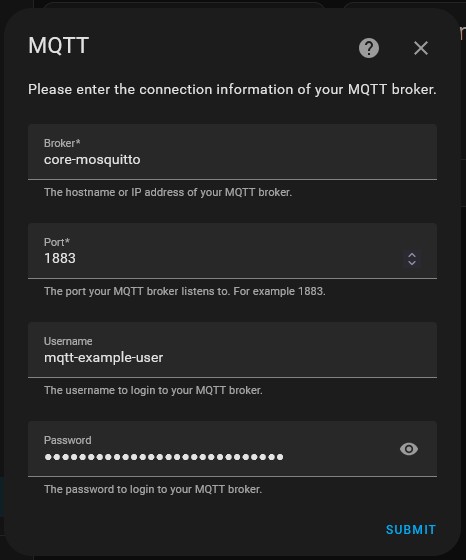Increase the port number with the up arrow
Viewport: 466px width, 560px height.
(412, 255)
